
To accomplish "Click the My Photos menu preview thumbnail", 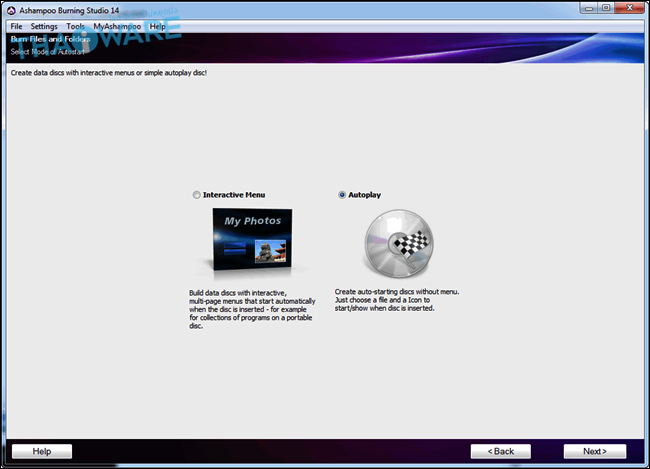I will (x=252, y=240).
